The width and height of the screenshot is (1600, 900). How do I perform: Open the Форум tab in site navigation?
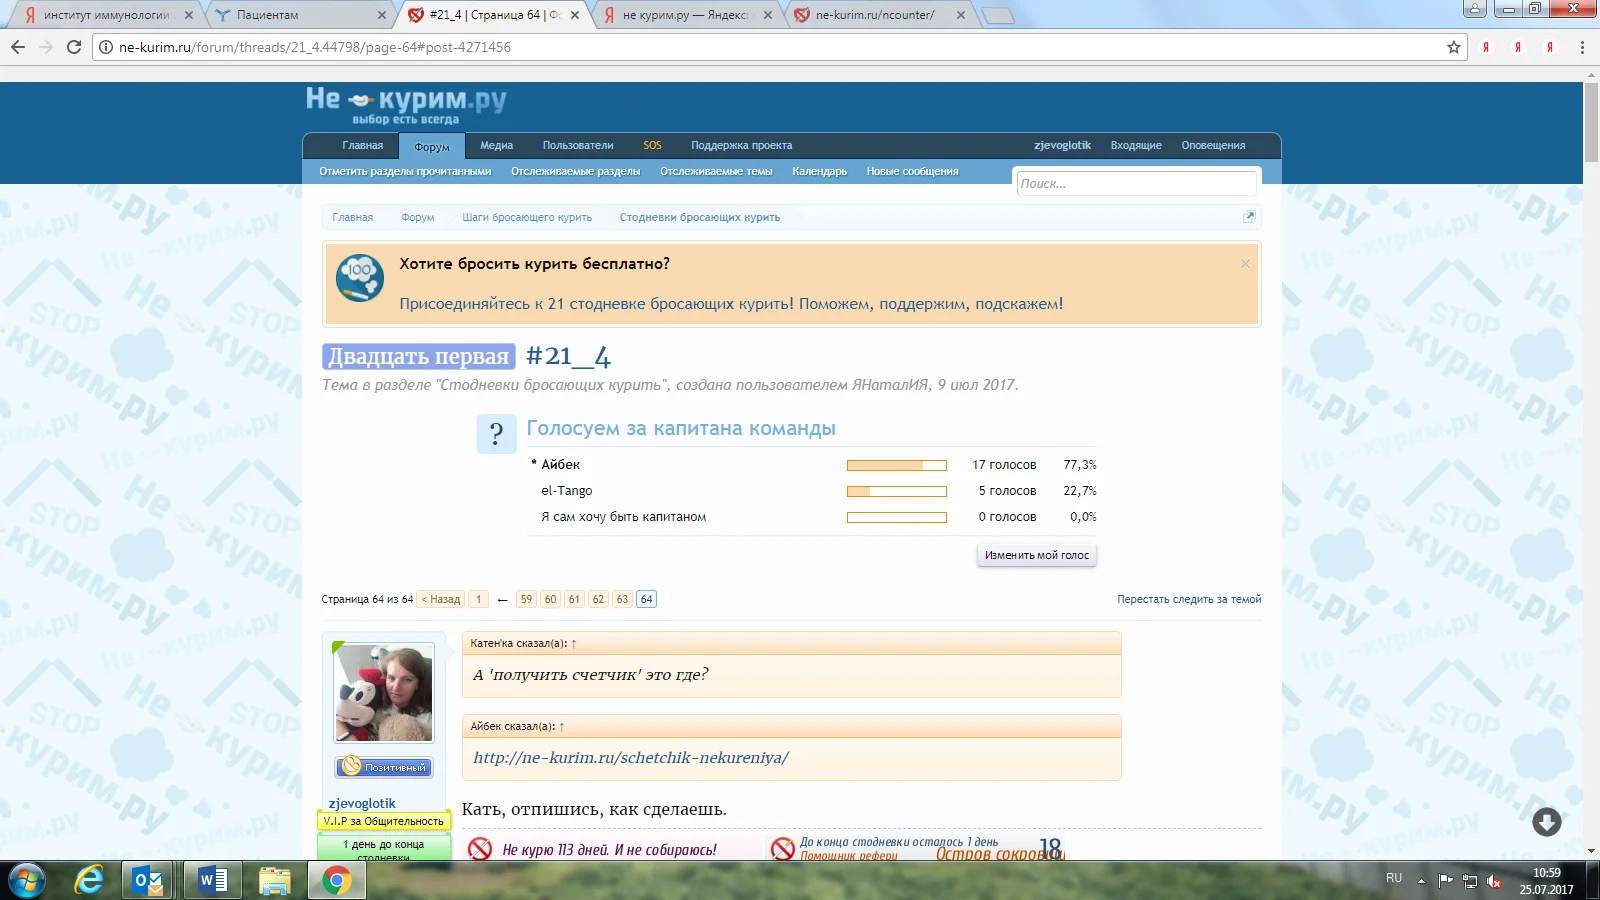(432, 147)
